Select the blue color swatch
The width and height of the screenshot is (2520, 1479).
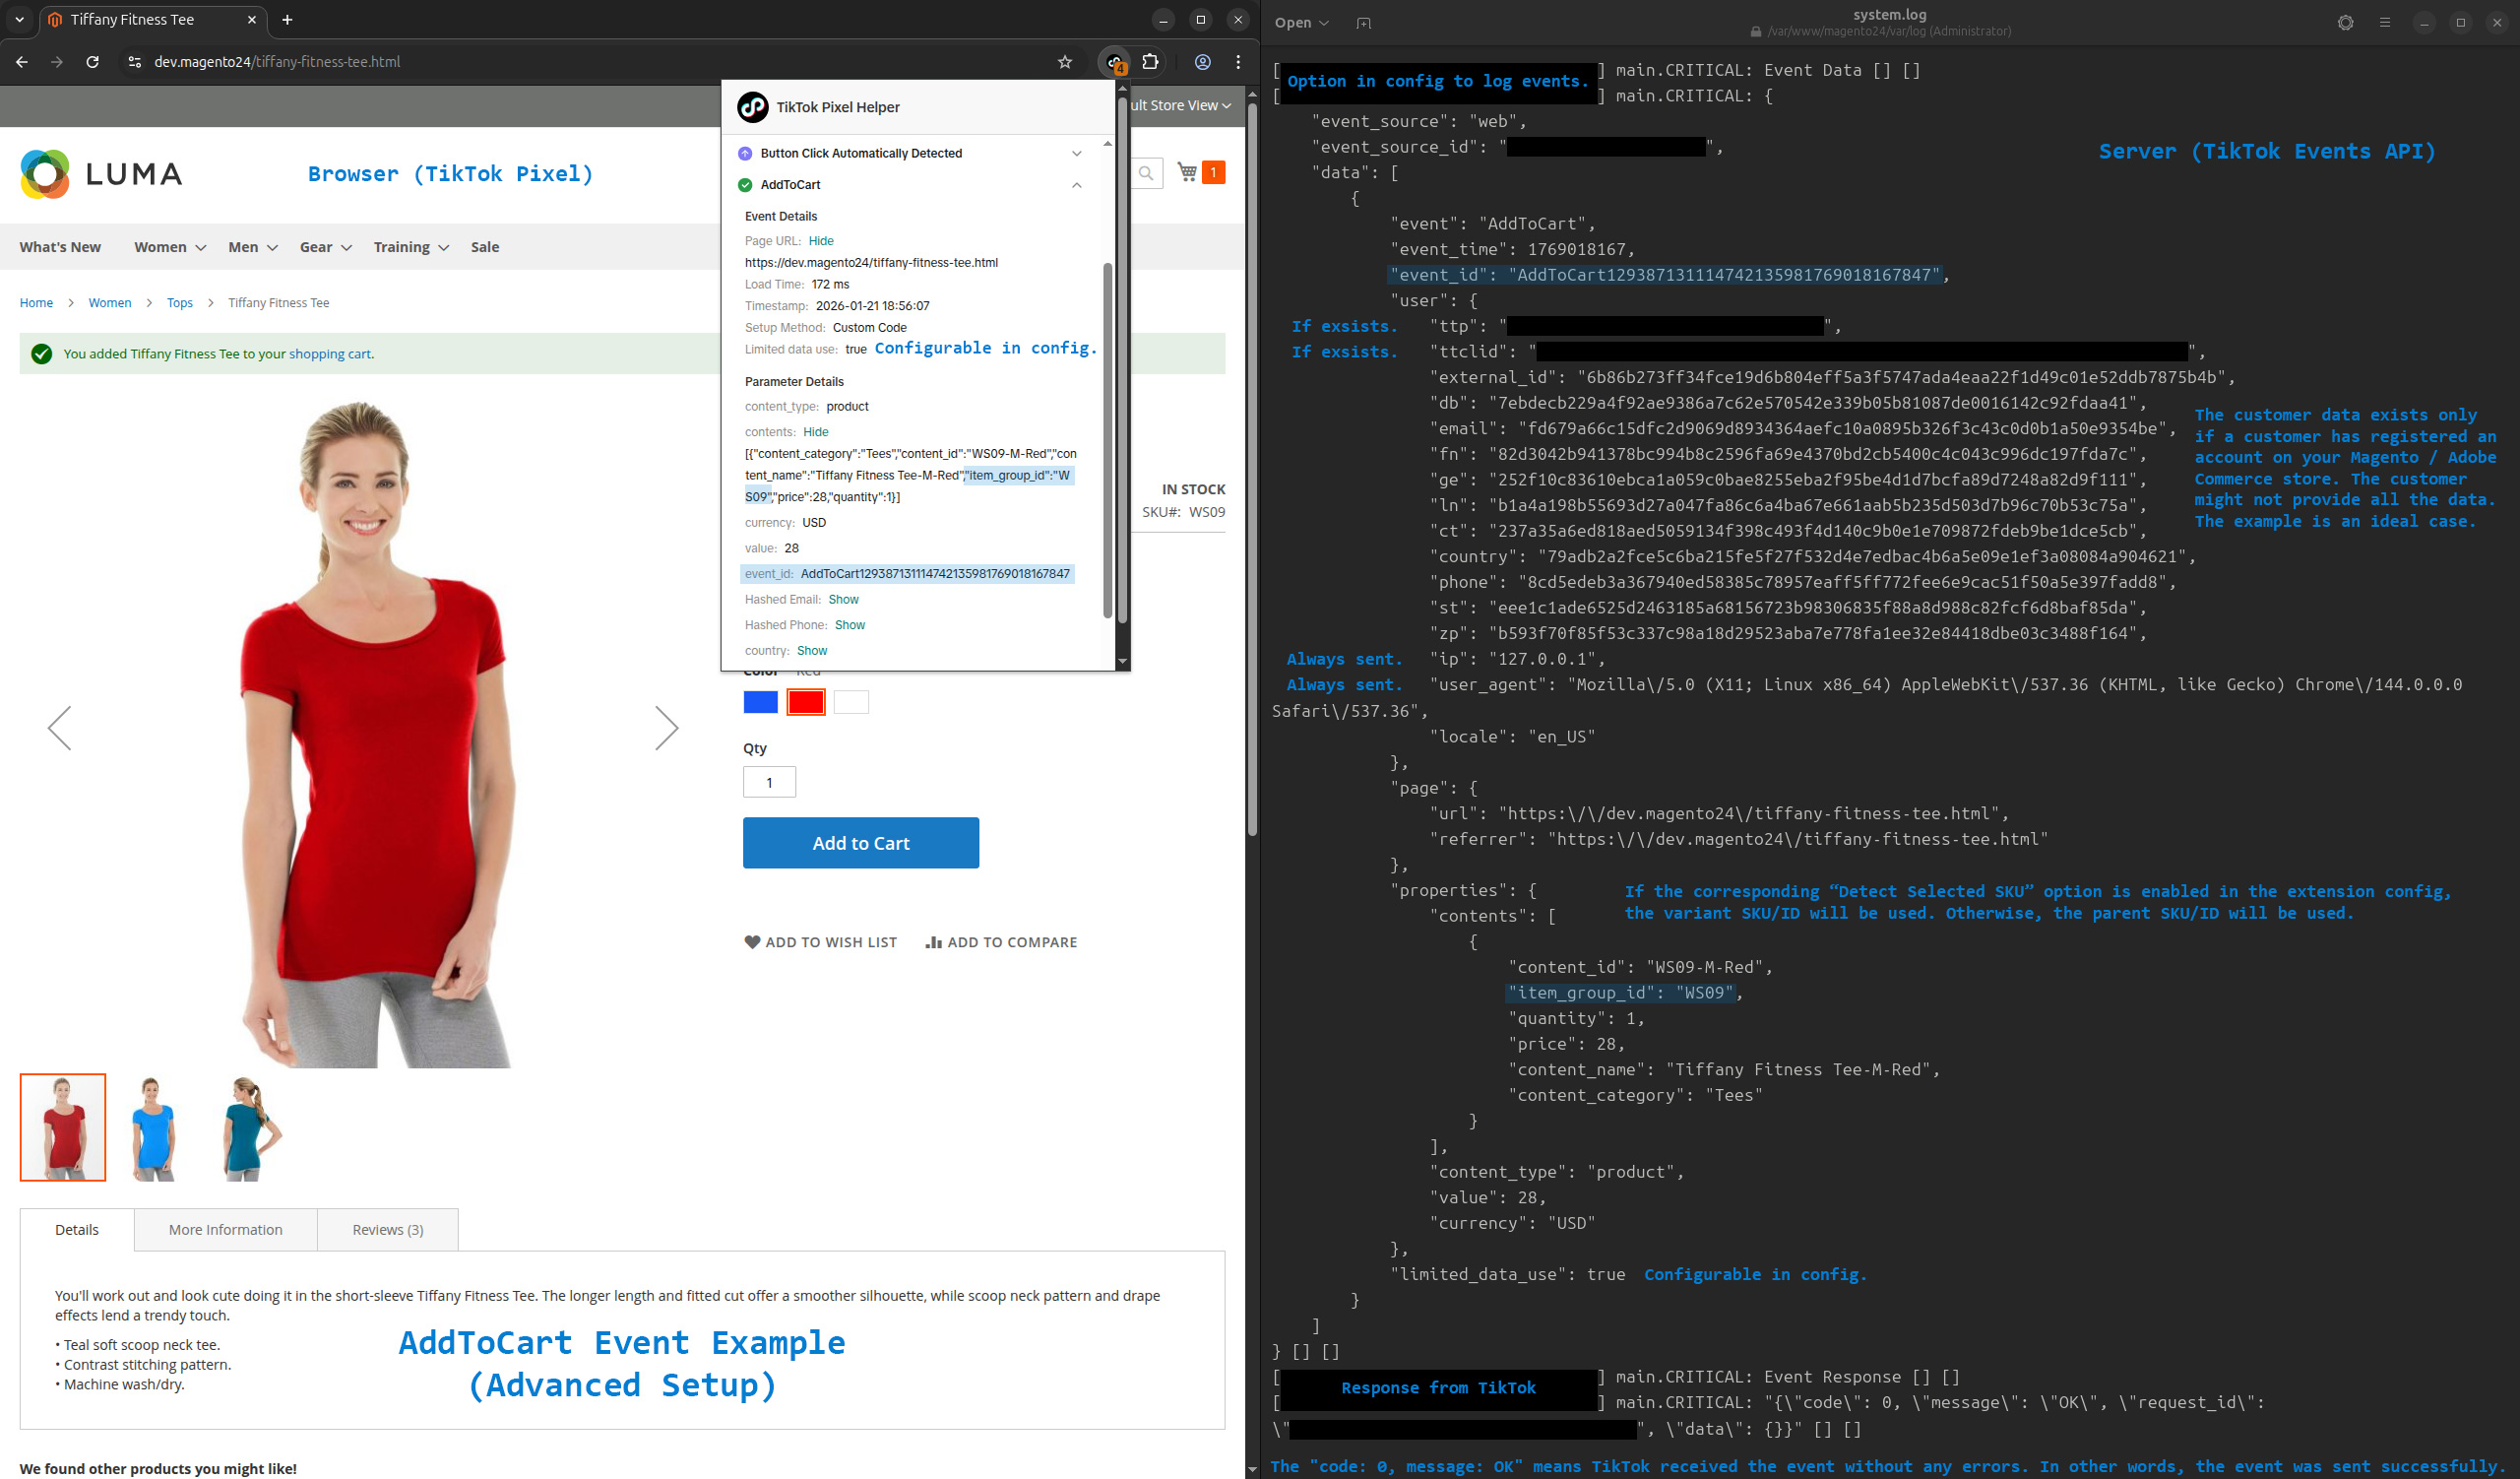coord(761,702)
